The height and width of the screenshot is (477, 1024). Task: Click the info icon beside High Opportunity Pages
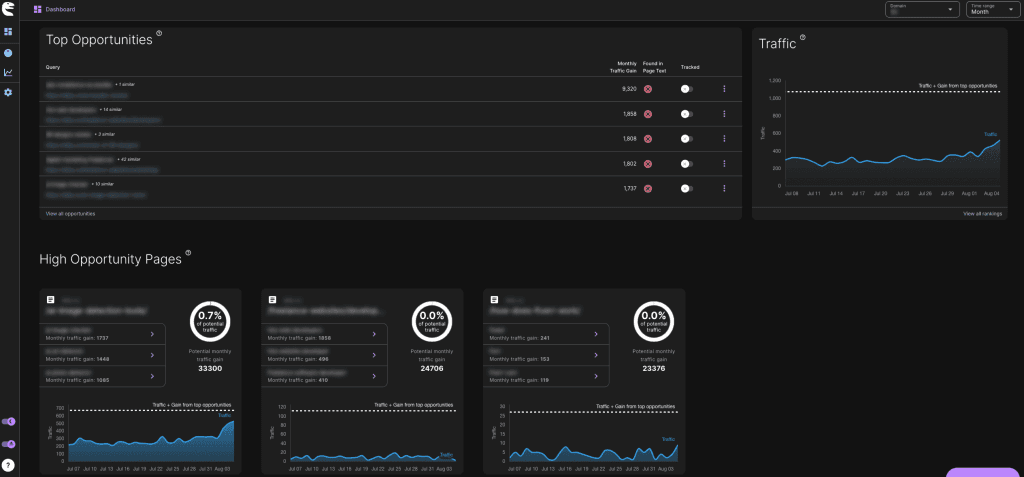(188, 253)
